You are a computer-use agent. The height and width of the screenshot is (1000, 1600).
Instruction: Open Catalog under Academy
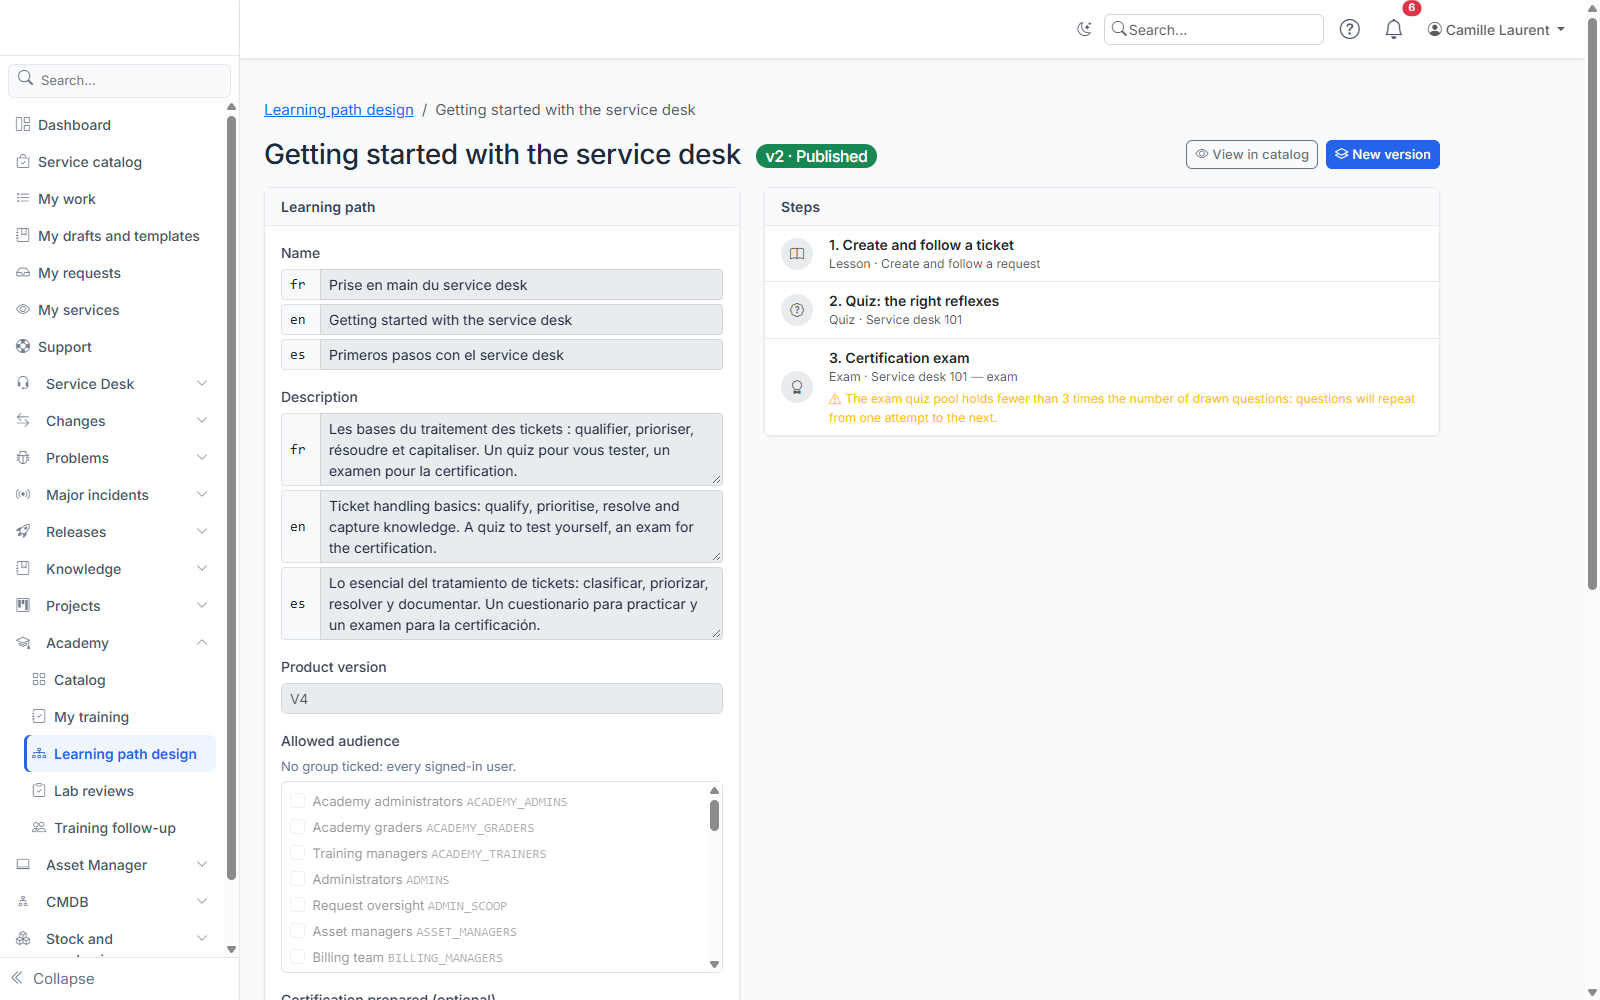click(120, 680)
